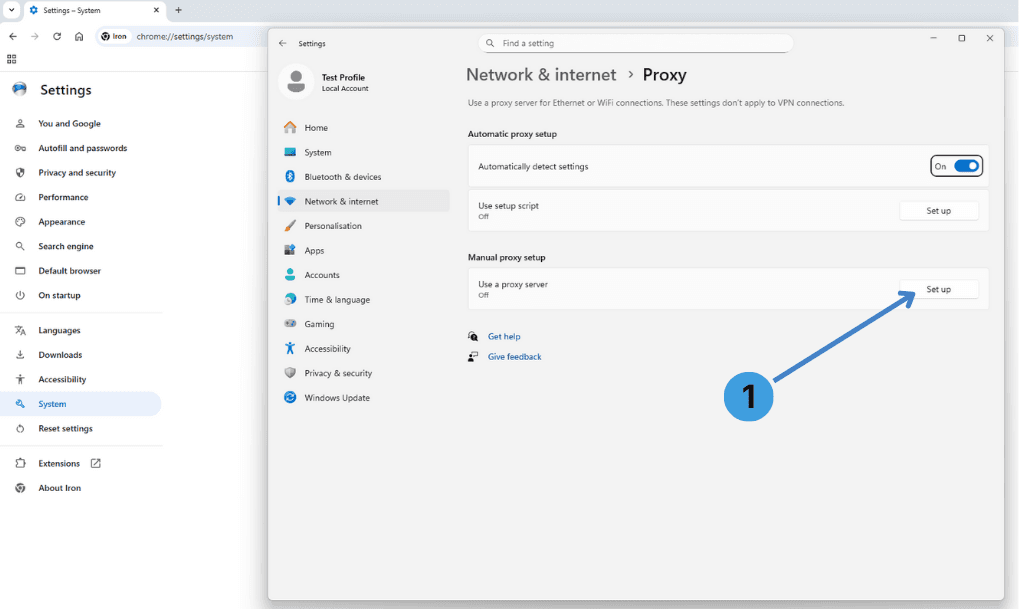Open Performance in Iron settings sidebar
This screenshot has height=609, width=1019.
pyautogui.click(x=63, y=198)
